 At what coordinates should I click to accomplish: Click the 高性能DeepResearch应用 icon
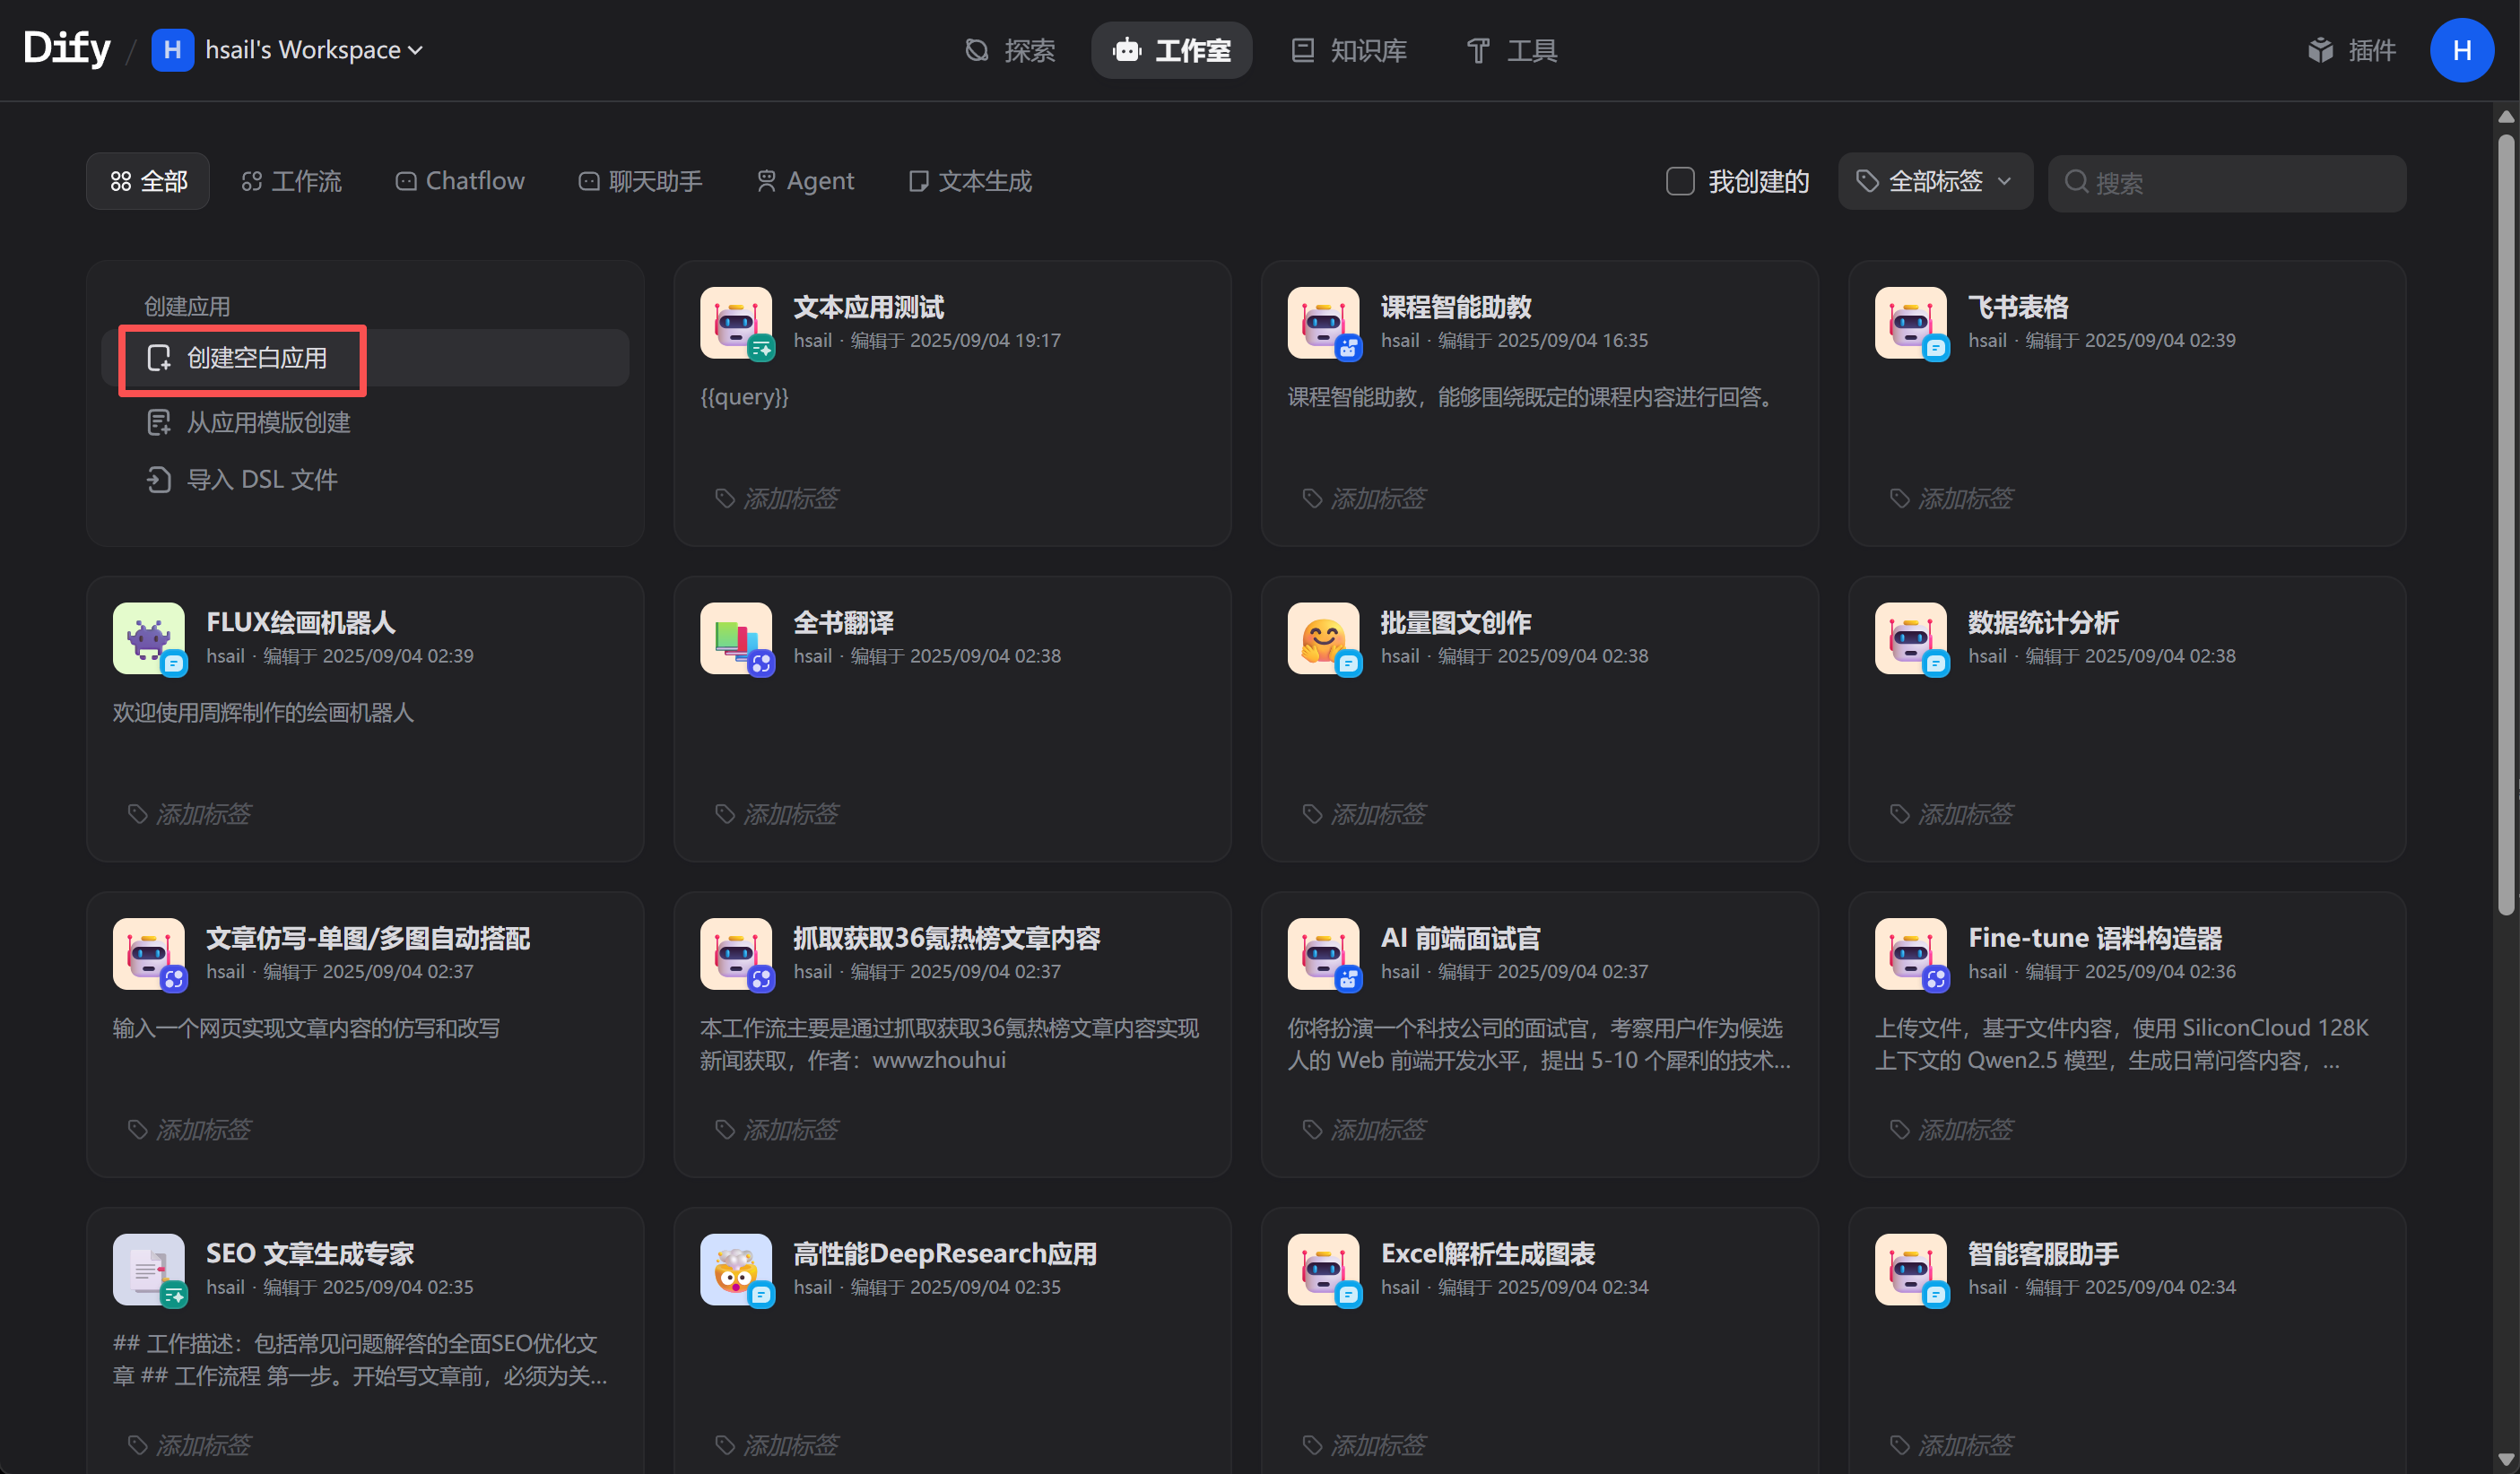(736, 1269)
